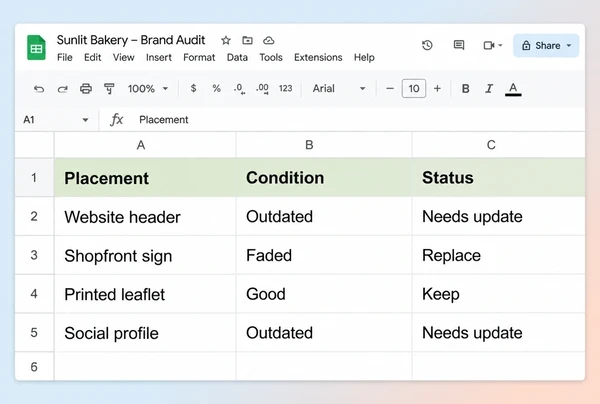The height and width of the screenshot is (404, 600).
Task: Select the Keep cell
Action: click(x=499, y=294)
